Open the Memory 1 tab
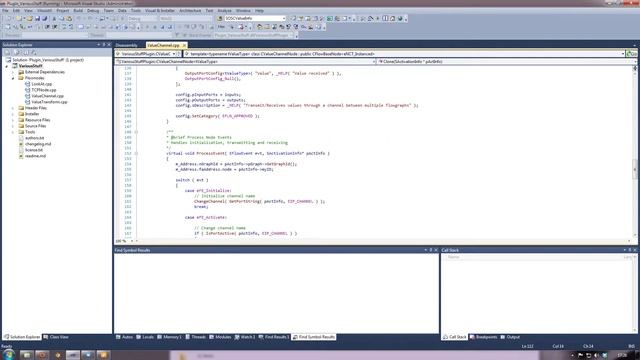 click(x=169, y=337)
